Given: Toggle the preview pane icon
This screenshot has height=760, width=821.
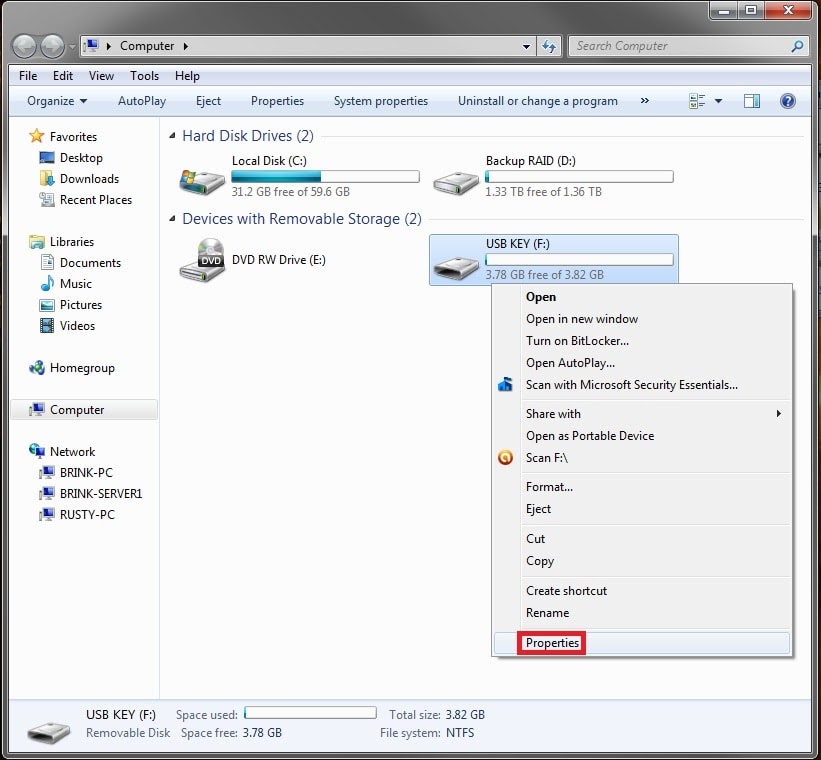Looking at the screenshot, I should pos(752,101).
